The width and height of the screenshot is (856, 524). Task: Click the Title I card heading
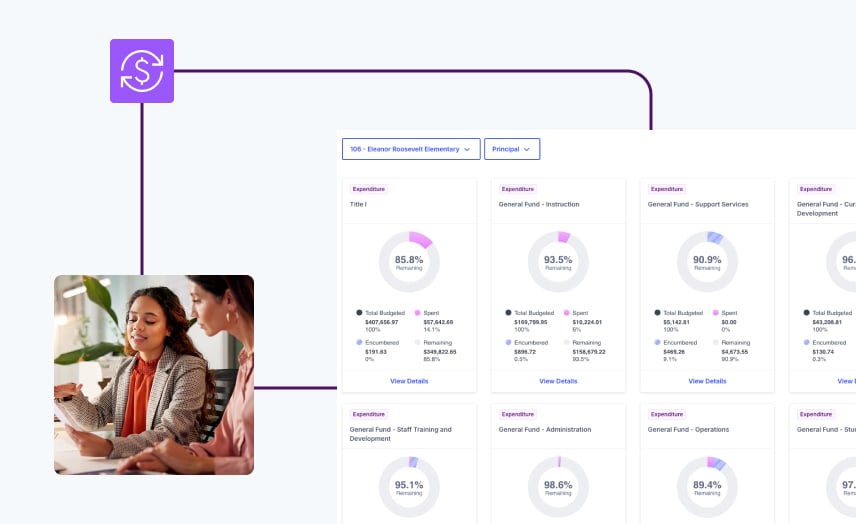(x=358, y=204)
